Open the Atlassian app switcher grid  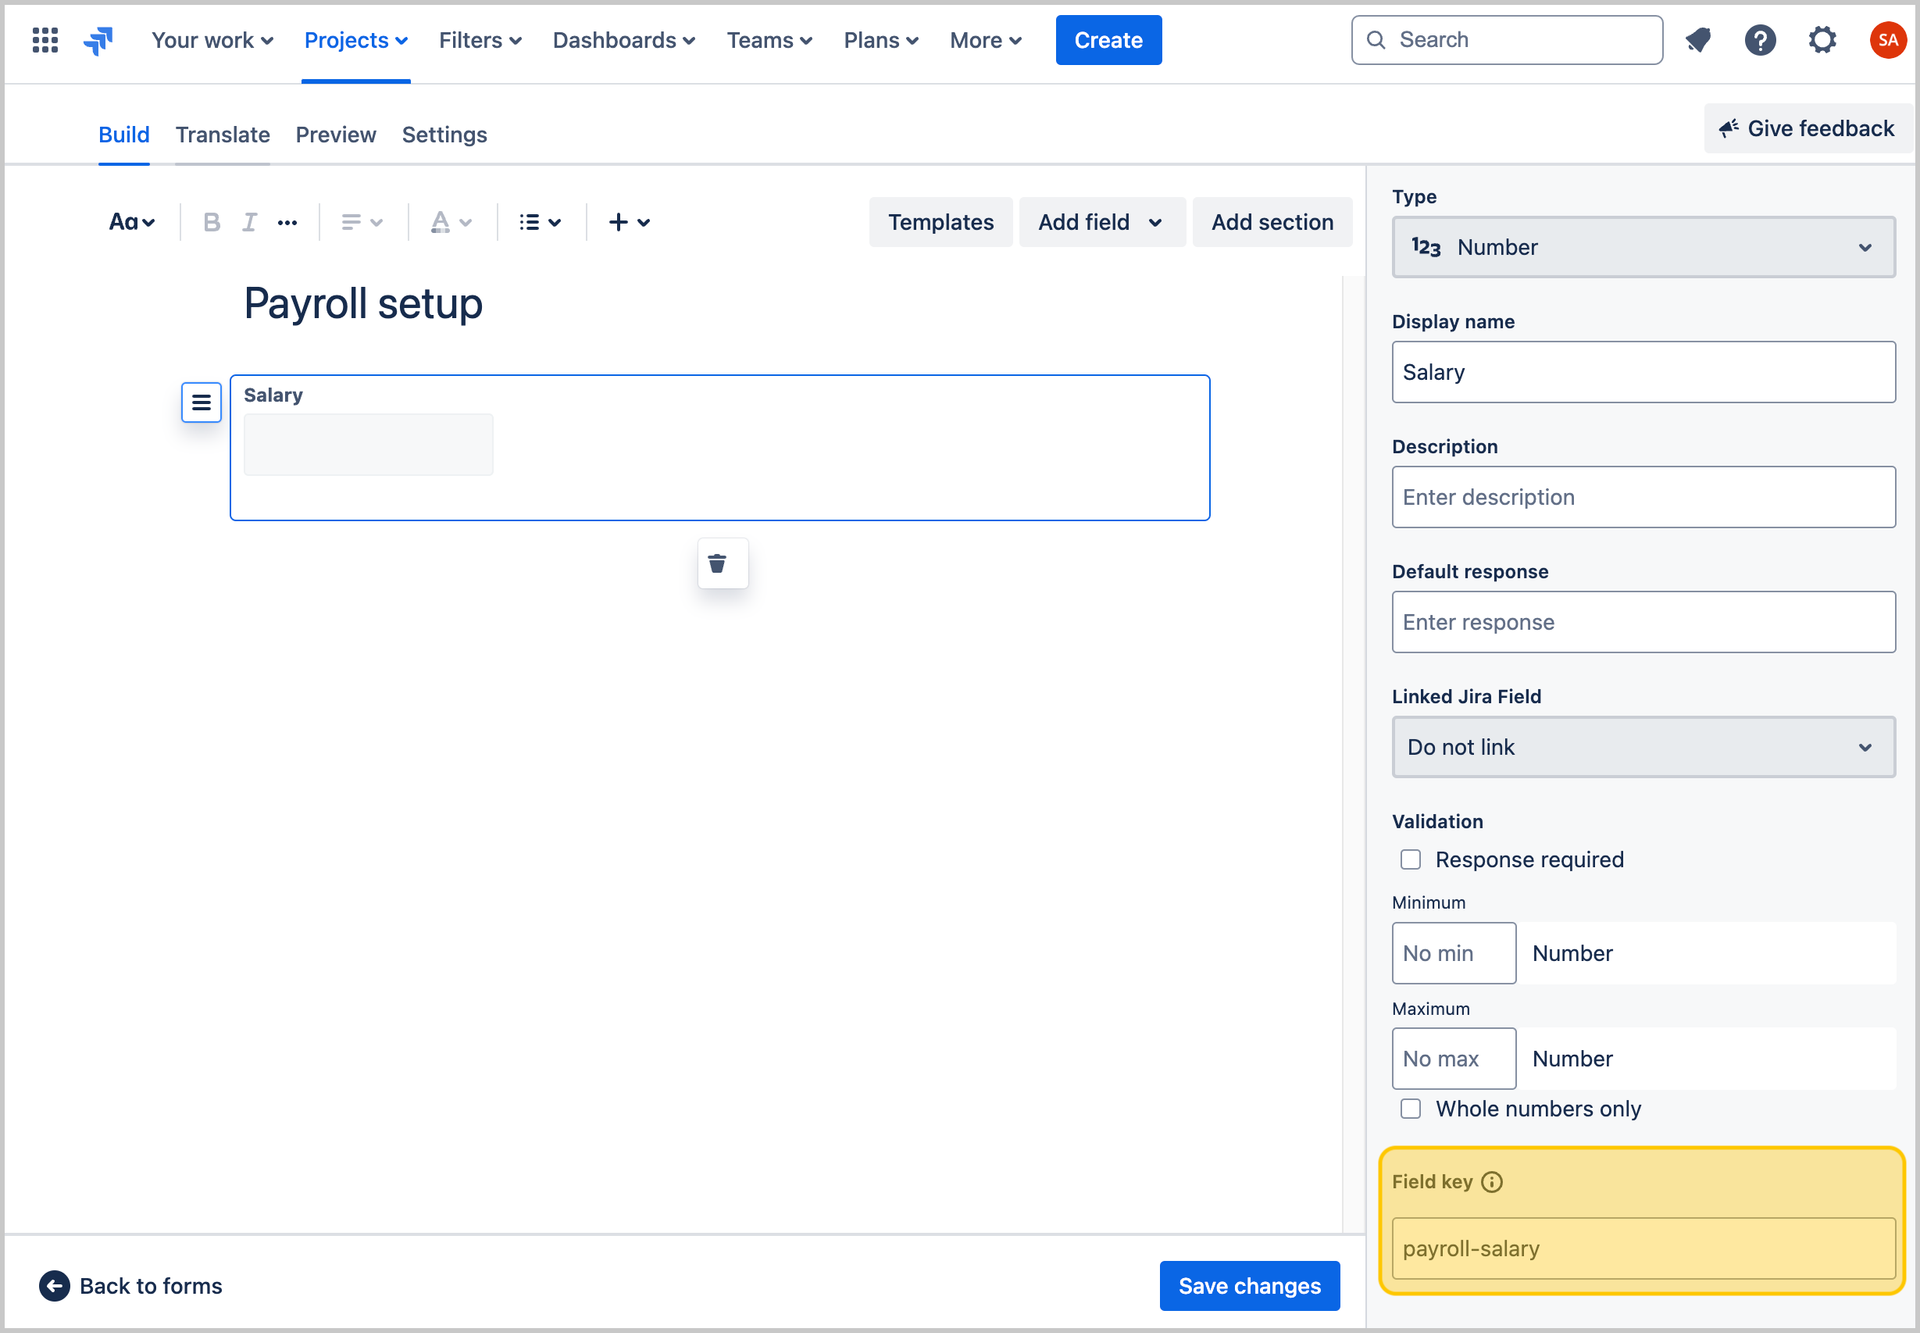click(45, 40)
